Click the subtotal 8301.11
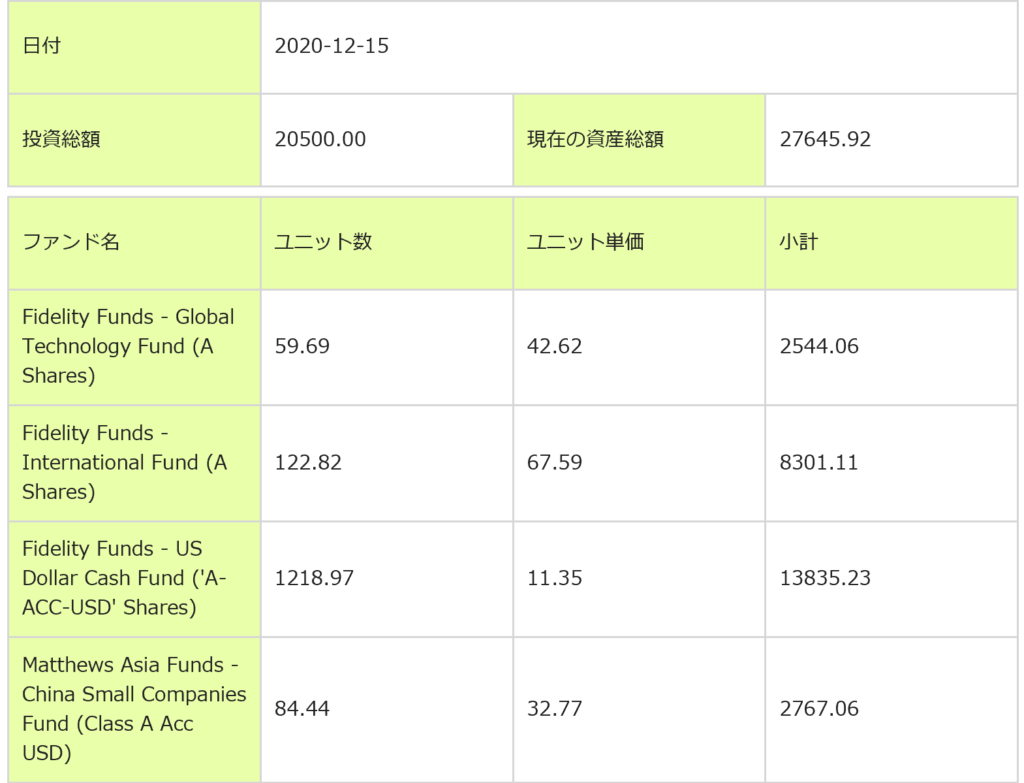This screenshot has height=783, width=1024. (x=819, y=462)
